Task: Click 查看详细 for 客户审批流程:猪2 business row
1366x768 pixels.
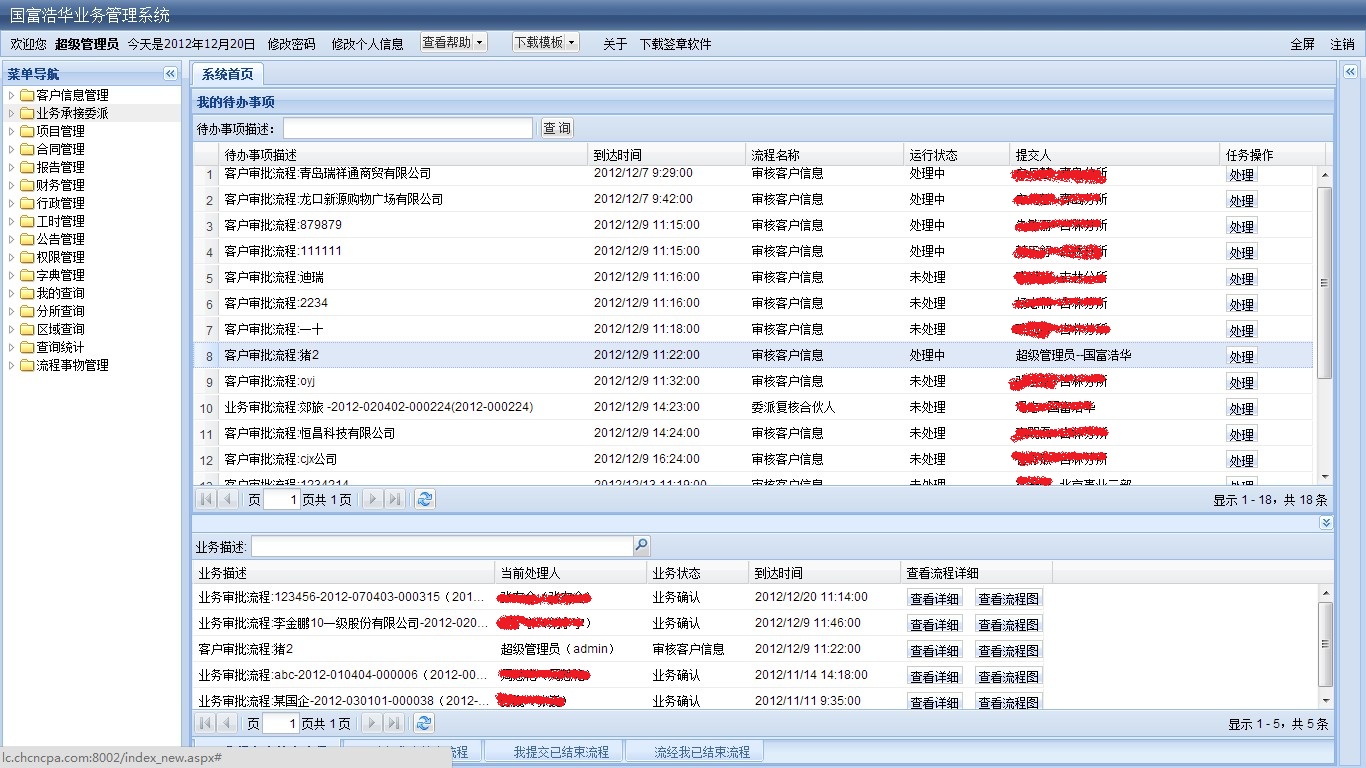Action: (934, 651)
